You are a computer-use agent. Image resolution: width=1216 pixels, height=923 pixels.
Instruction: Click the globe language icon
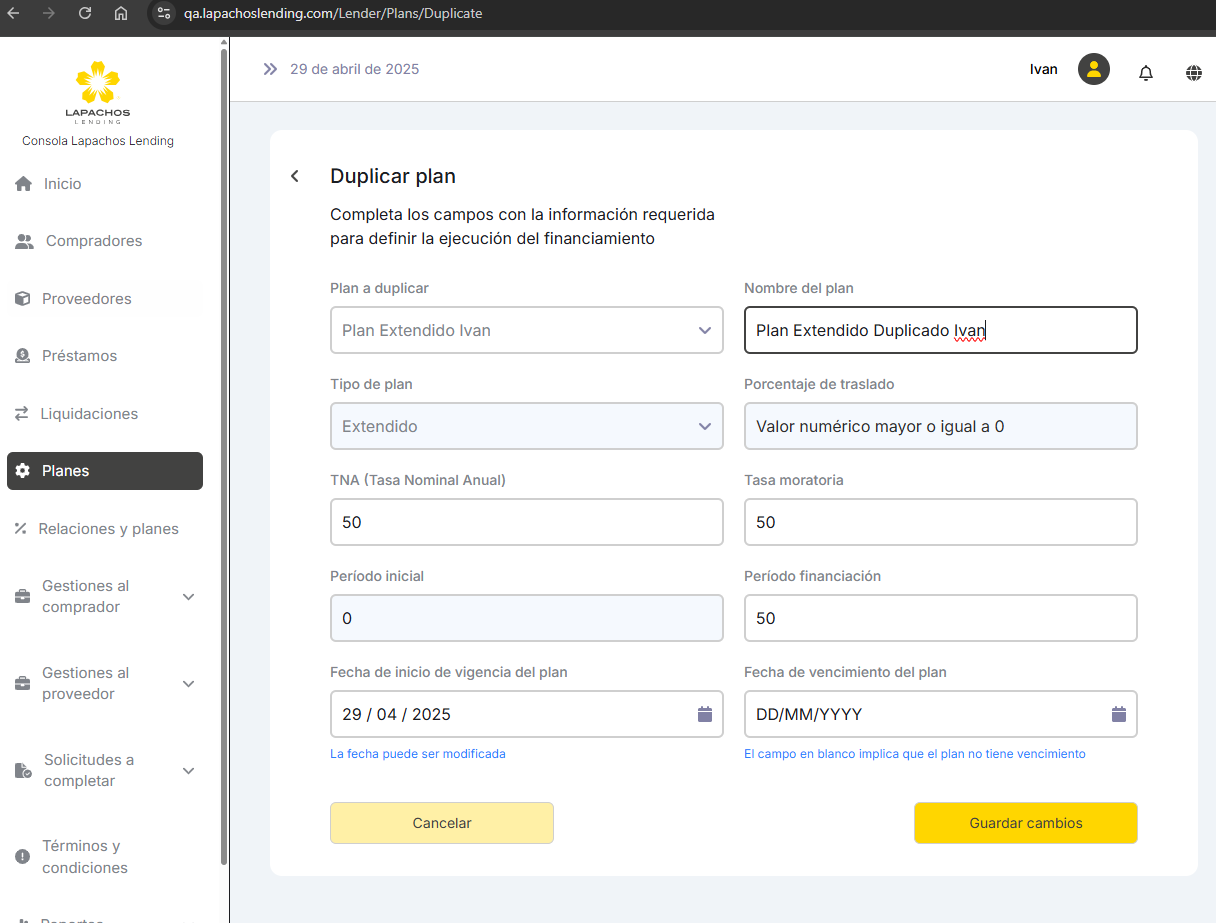(x=1193, y=72)
